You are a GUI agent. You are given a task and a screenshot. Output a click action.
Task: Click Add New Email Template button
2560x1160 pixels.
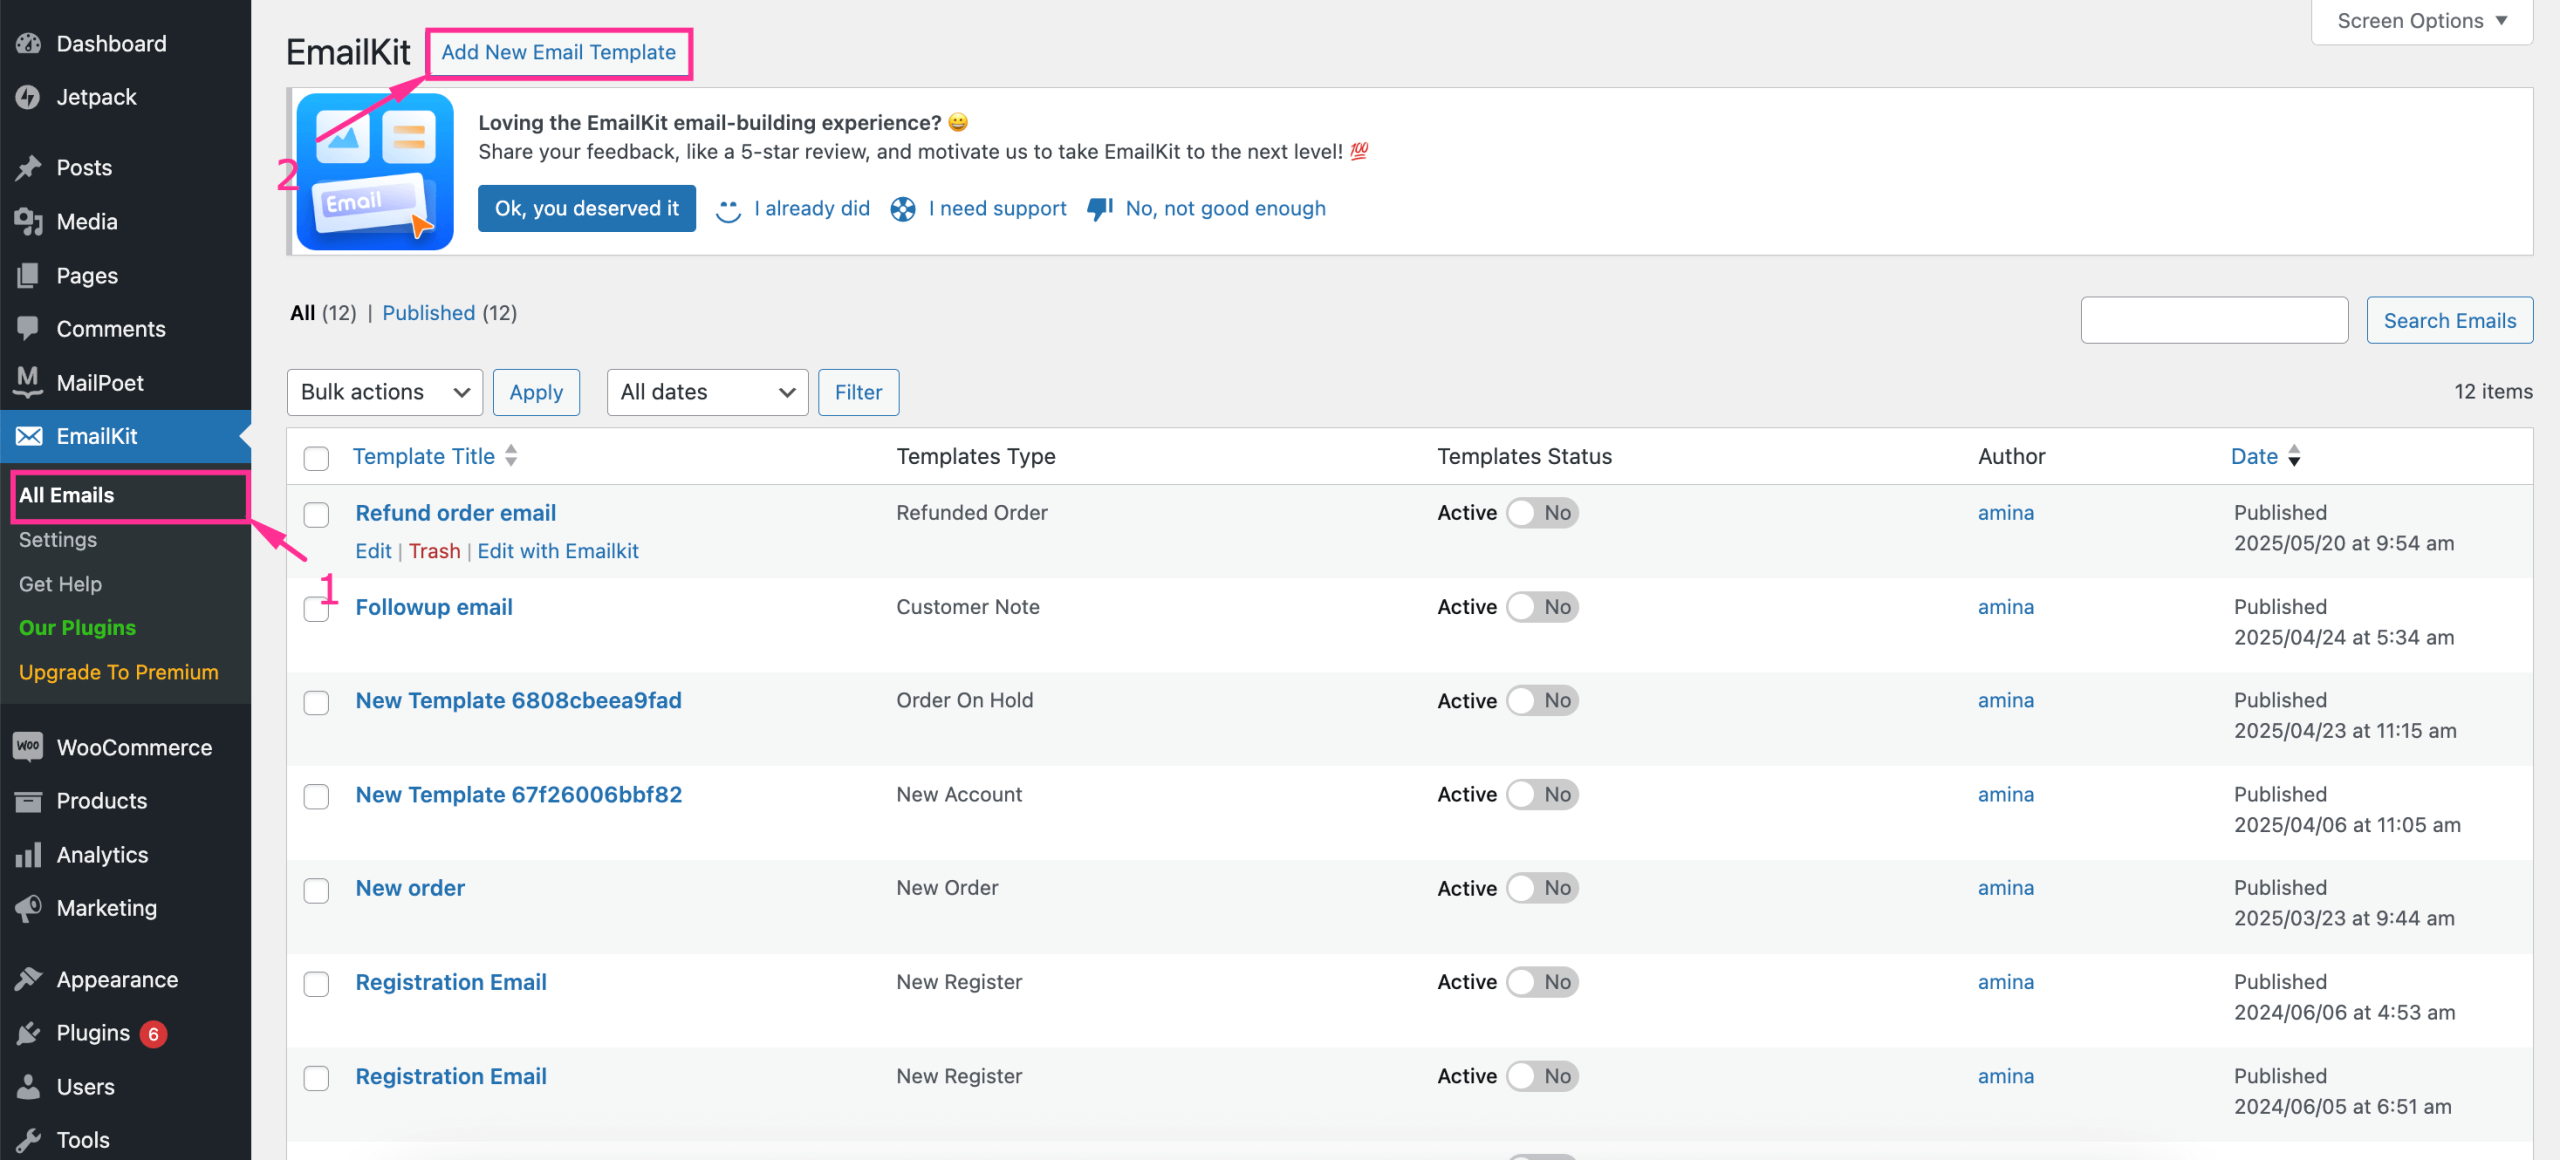pos(559,52)
